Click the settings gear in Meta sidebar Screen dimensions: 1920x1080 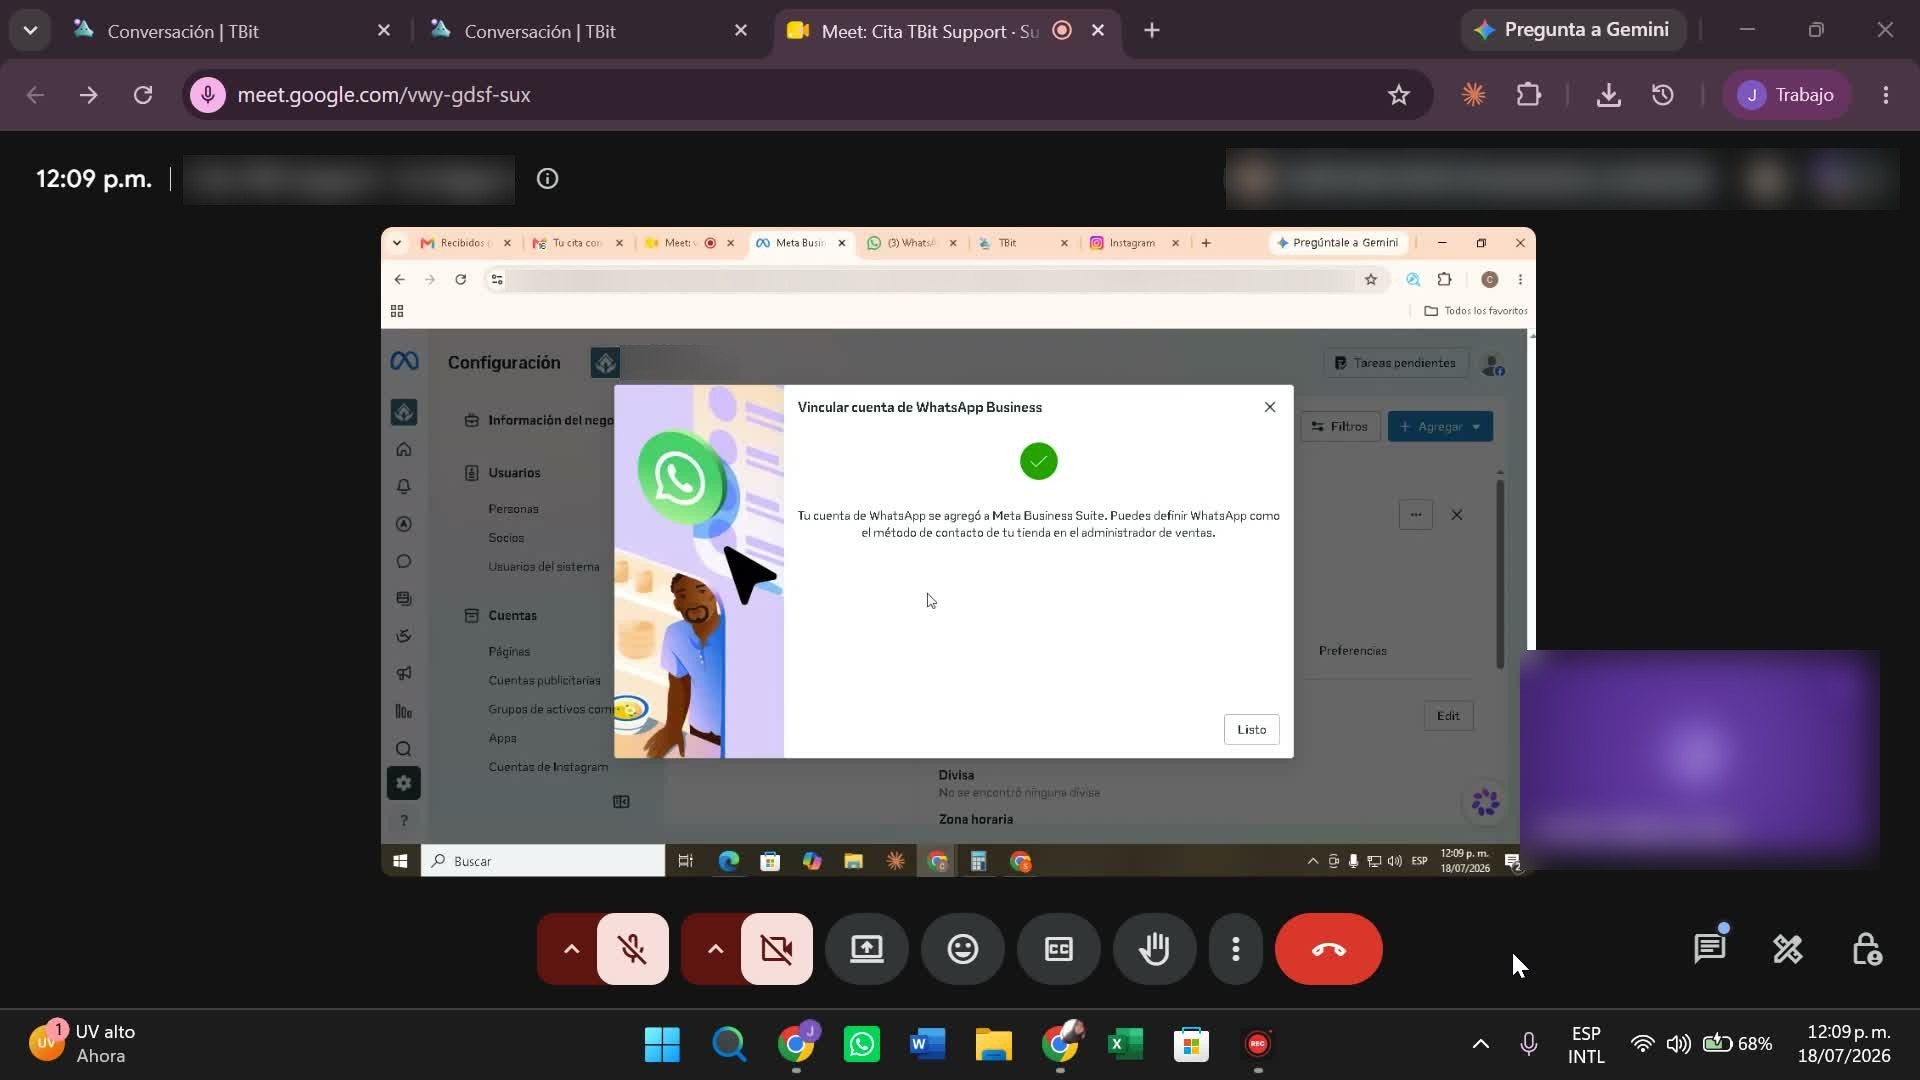(x=404, y=783)
